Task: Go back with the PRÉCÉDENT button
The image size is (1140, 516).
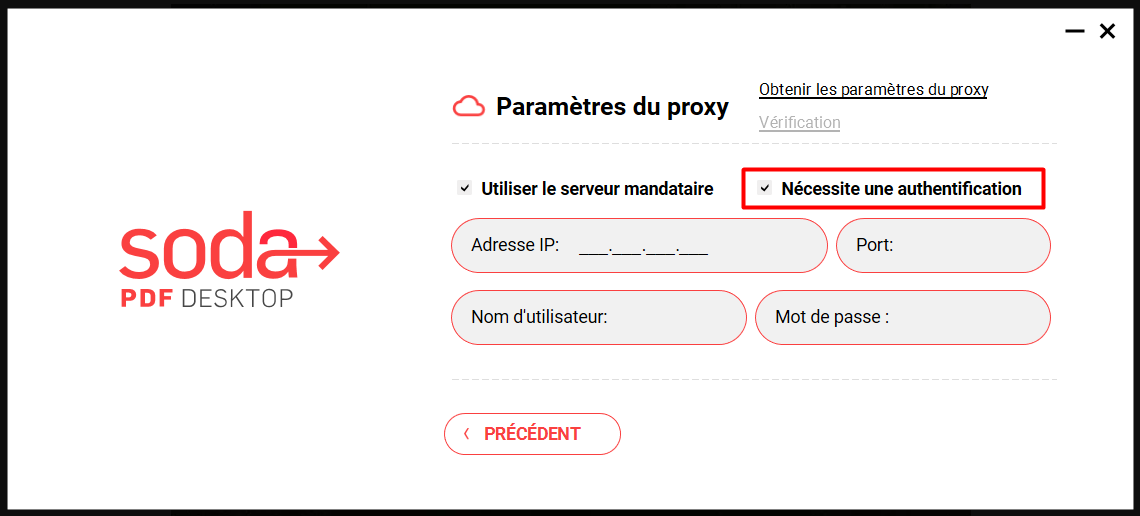Action: point(532,434)
